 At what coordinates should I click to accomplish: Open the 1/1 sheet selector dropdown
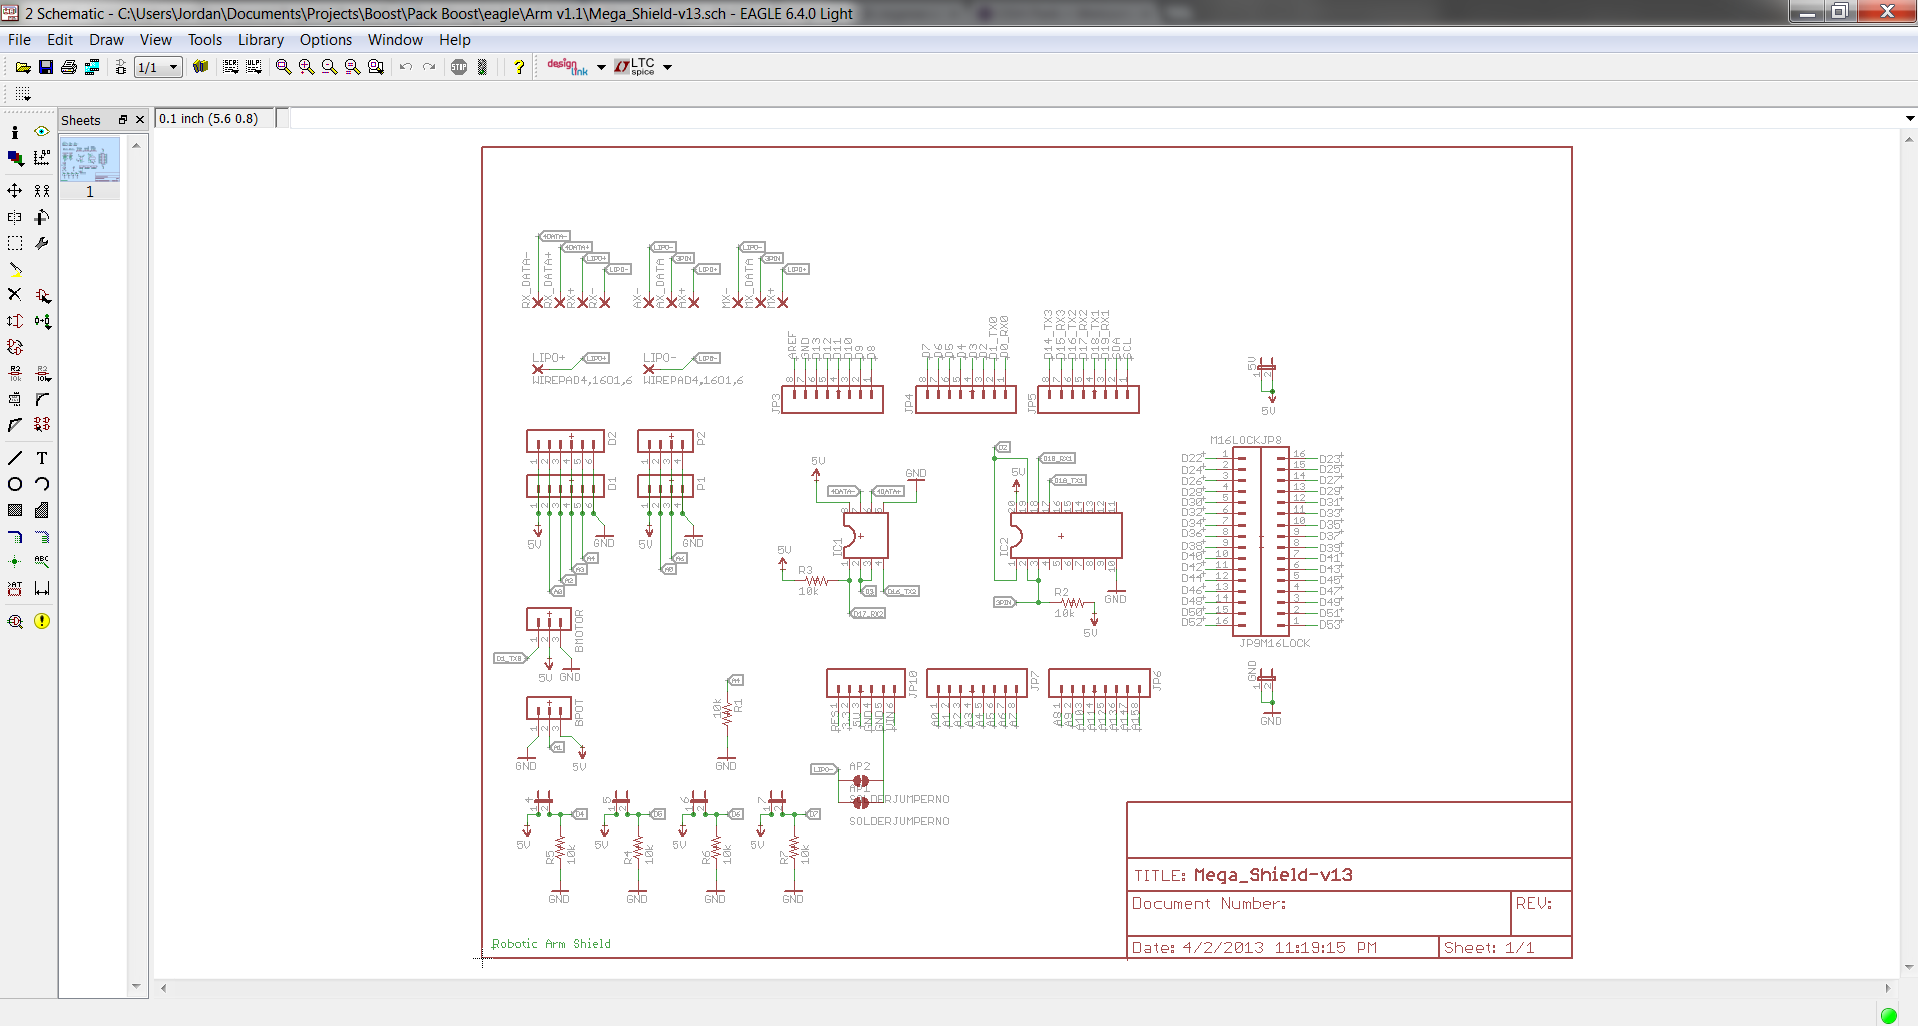(x=159, y=67)
